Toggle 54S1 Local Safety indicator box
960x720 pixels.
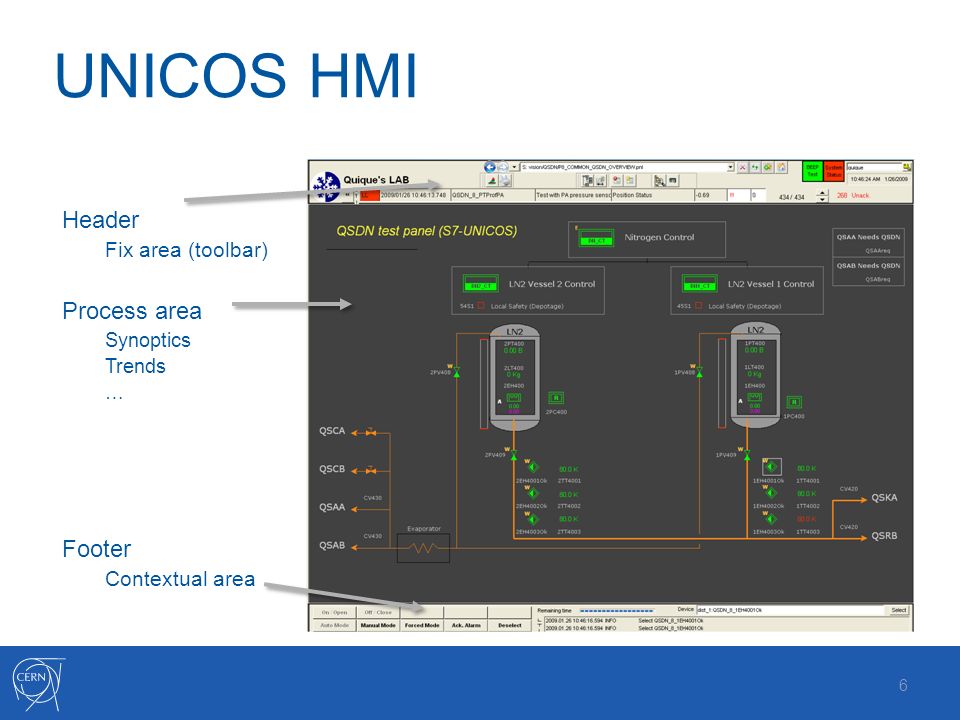[x=481, y=305]
